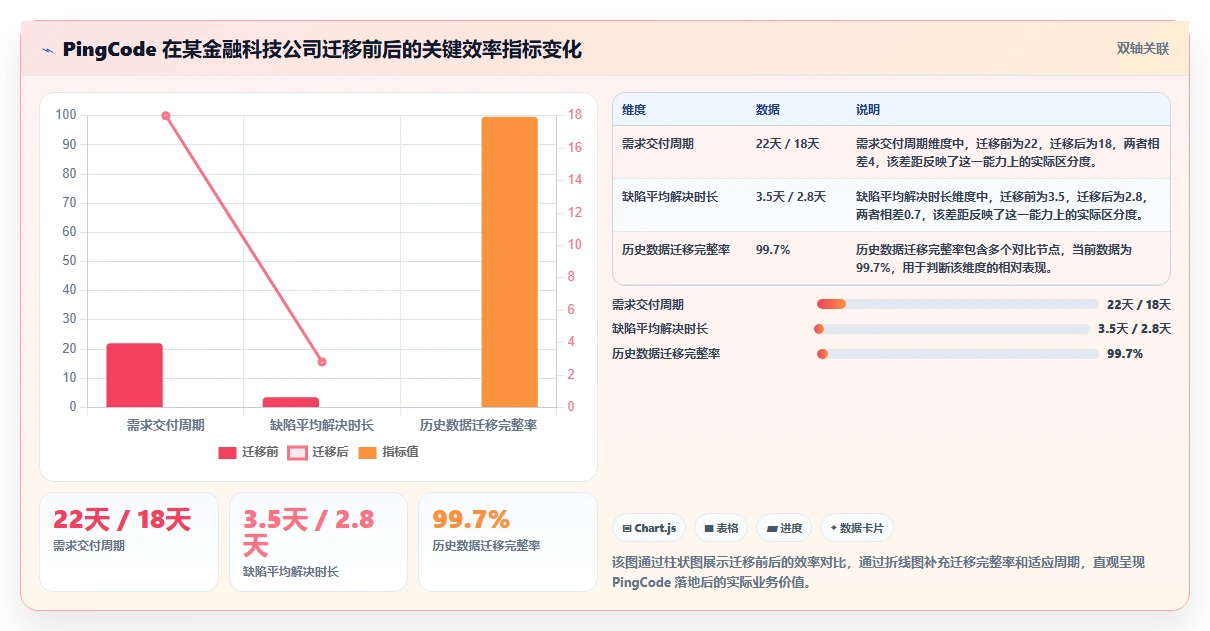Open the 3.5天 / 2.8天 data card

click(x=318, y=542)
